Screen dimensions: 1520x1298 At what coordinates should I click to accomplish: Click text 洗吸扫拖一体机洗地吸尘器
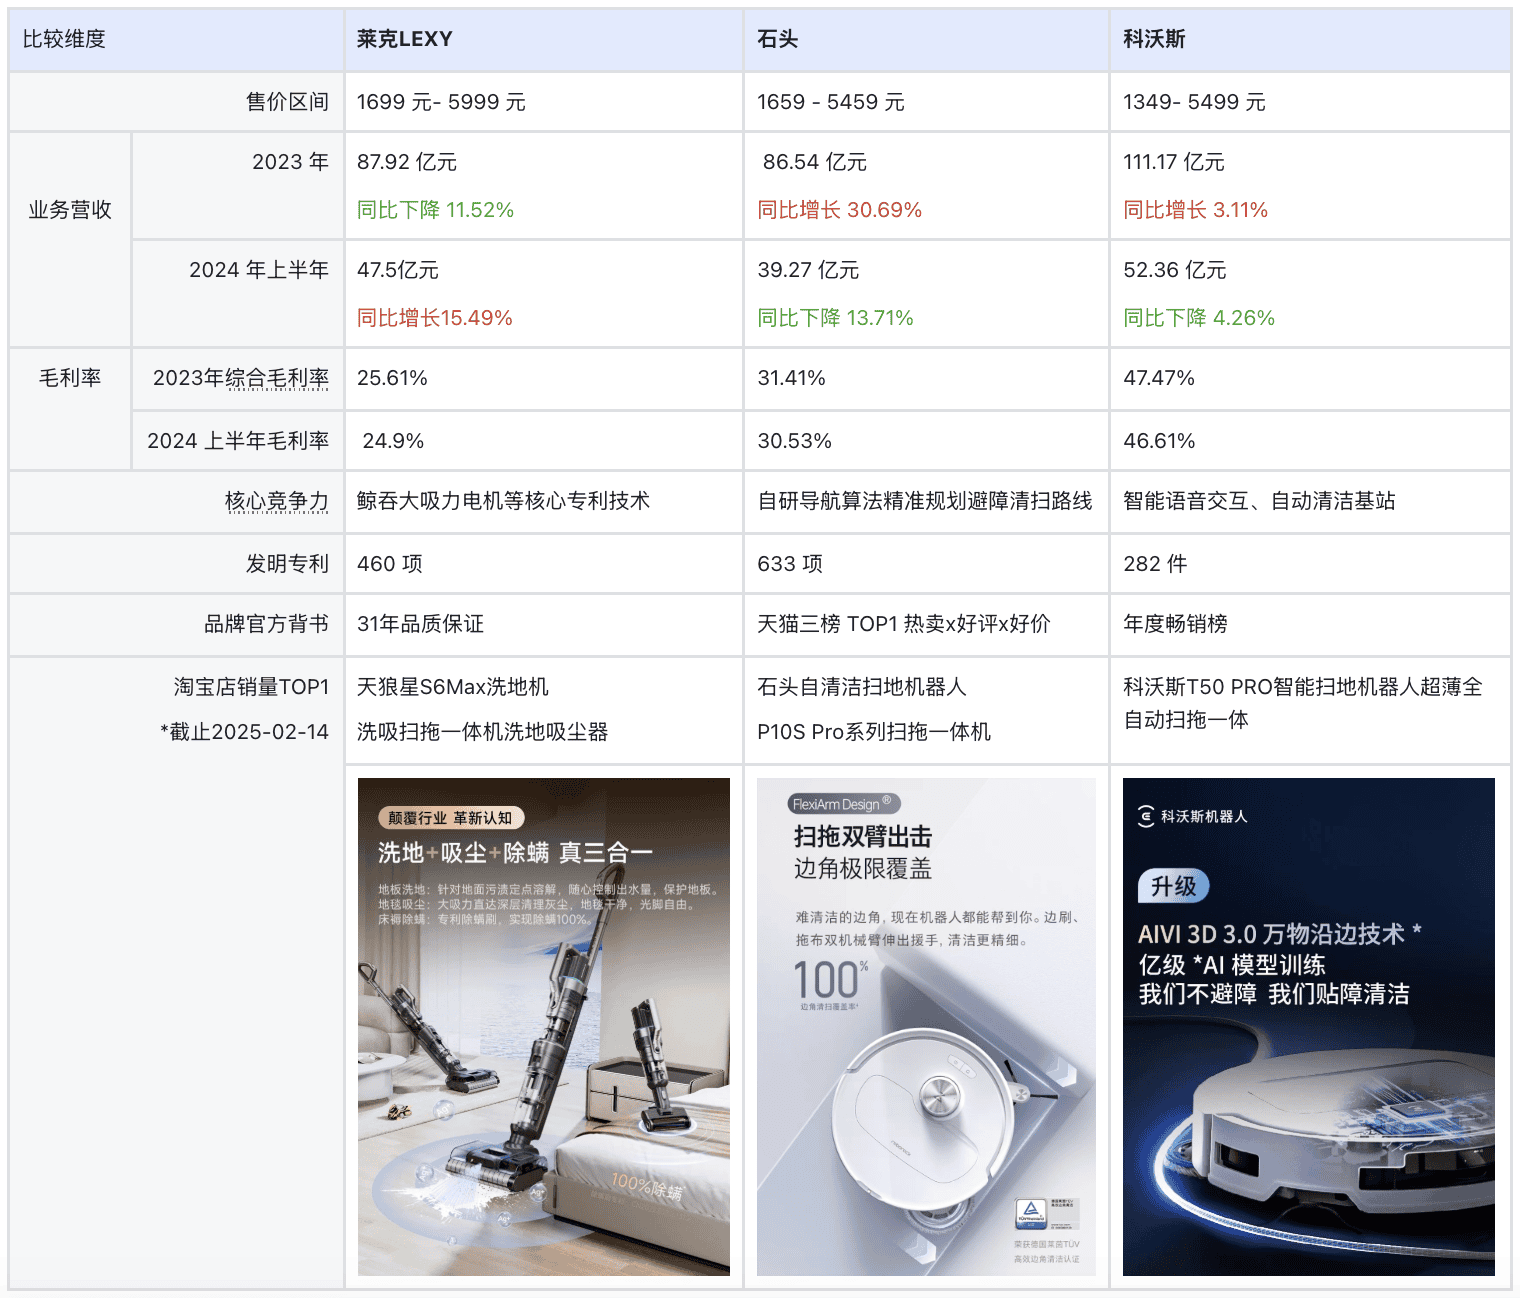(x=482, y=732)
